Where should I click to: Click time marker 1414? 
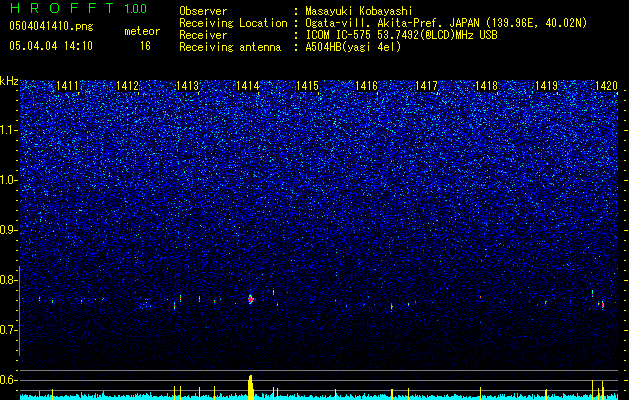click(247, 86)
